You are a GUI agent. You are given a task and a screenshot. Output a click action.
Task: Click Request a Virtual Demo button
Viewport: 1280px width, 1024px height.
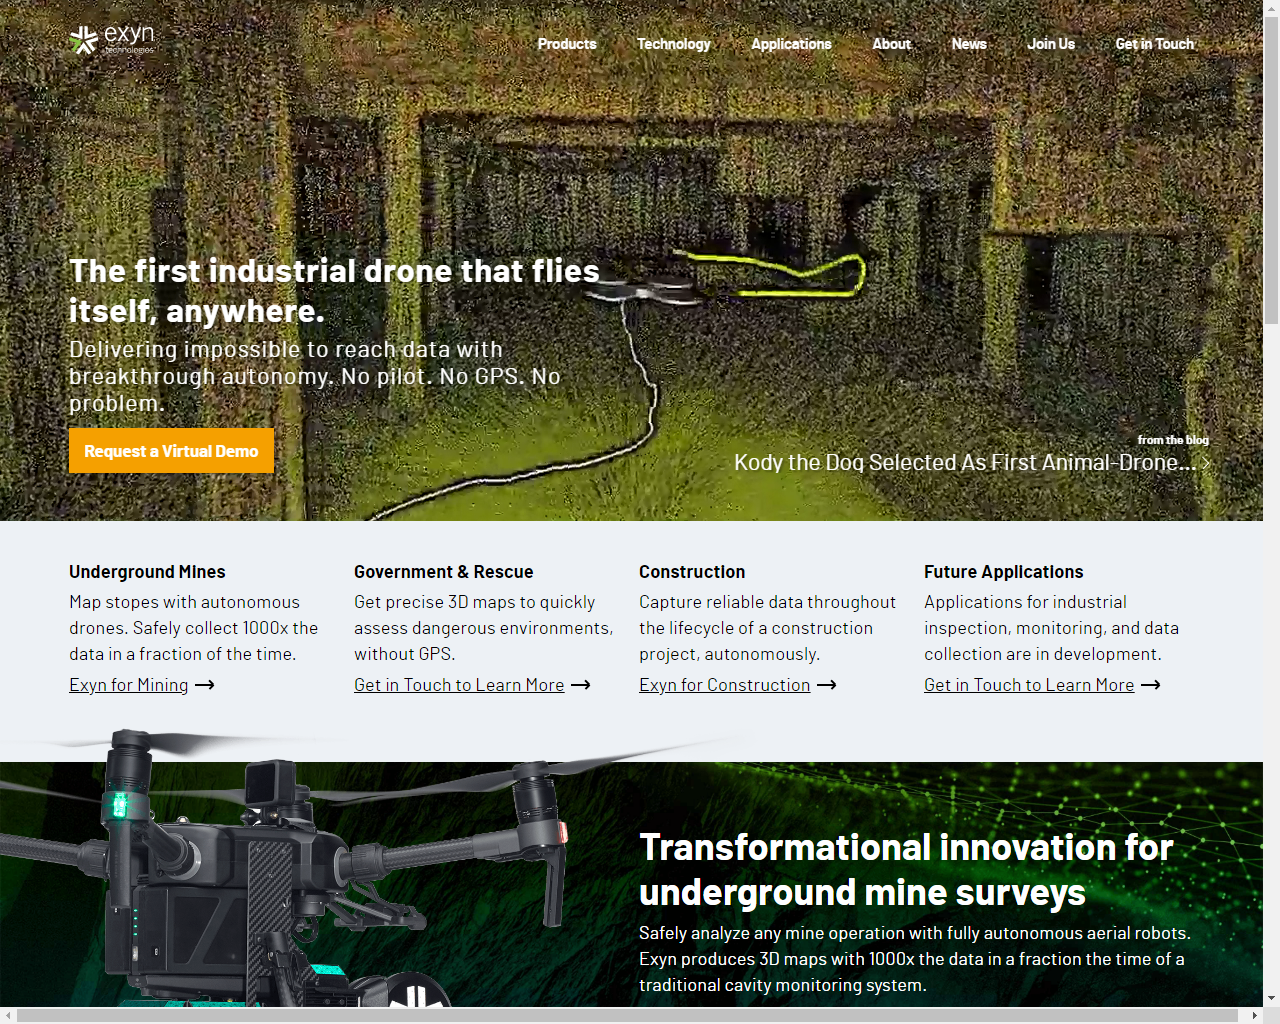click(171, 451)
